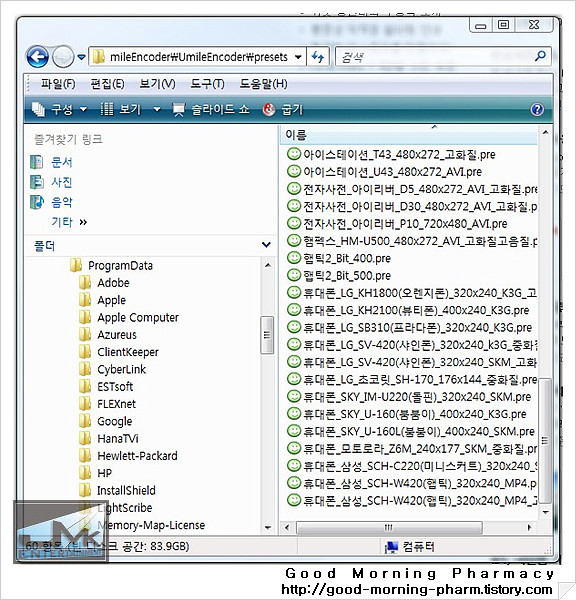Select 햅틱2_Bit_400.pre preset file

click(339, 258)
